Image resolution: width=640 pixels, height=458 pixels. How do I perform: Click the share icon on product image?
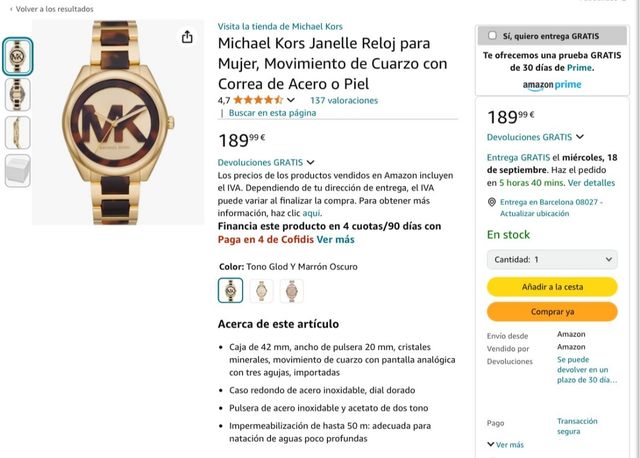coord(187,37)
